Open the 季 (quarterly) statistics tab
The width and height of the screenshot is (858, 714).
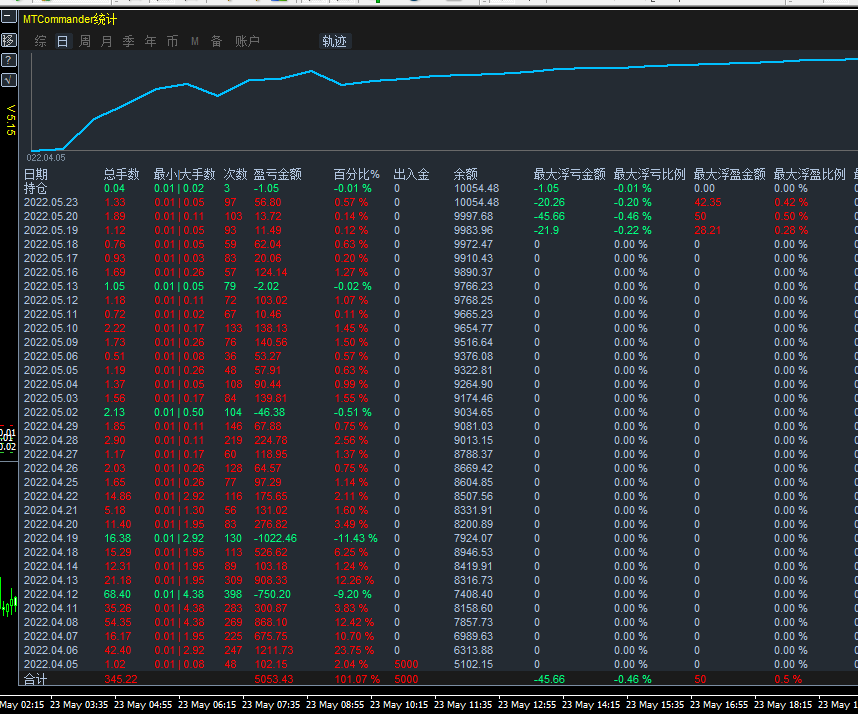(129, 41)
